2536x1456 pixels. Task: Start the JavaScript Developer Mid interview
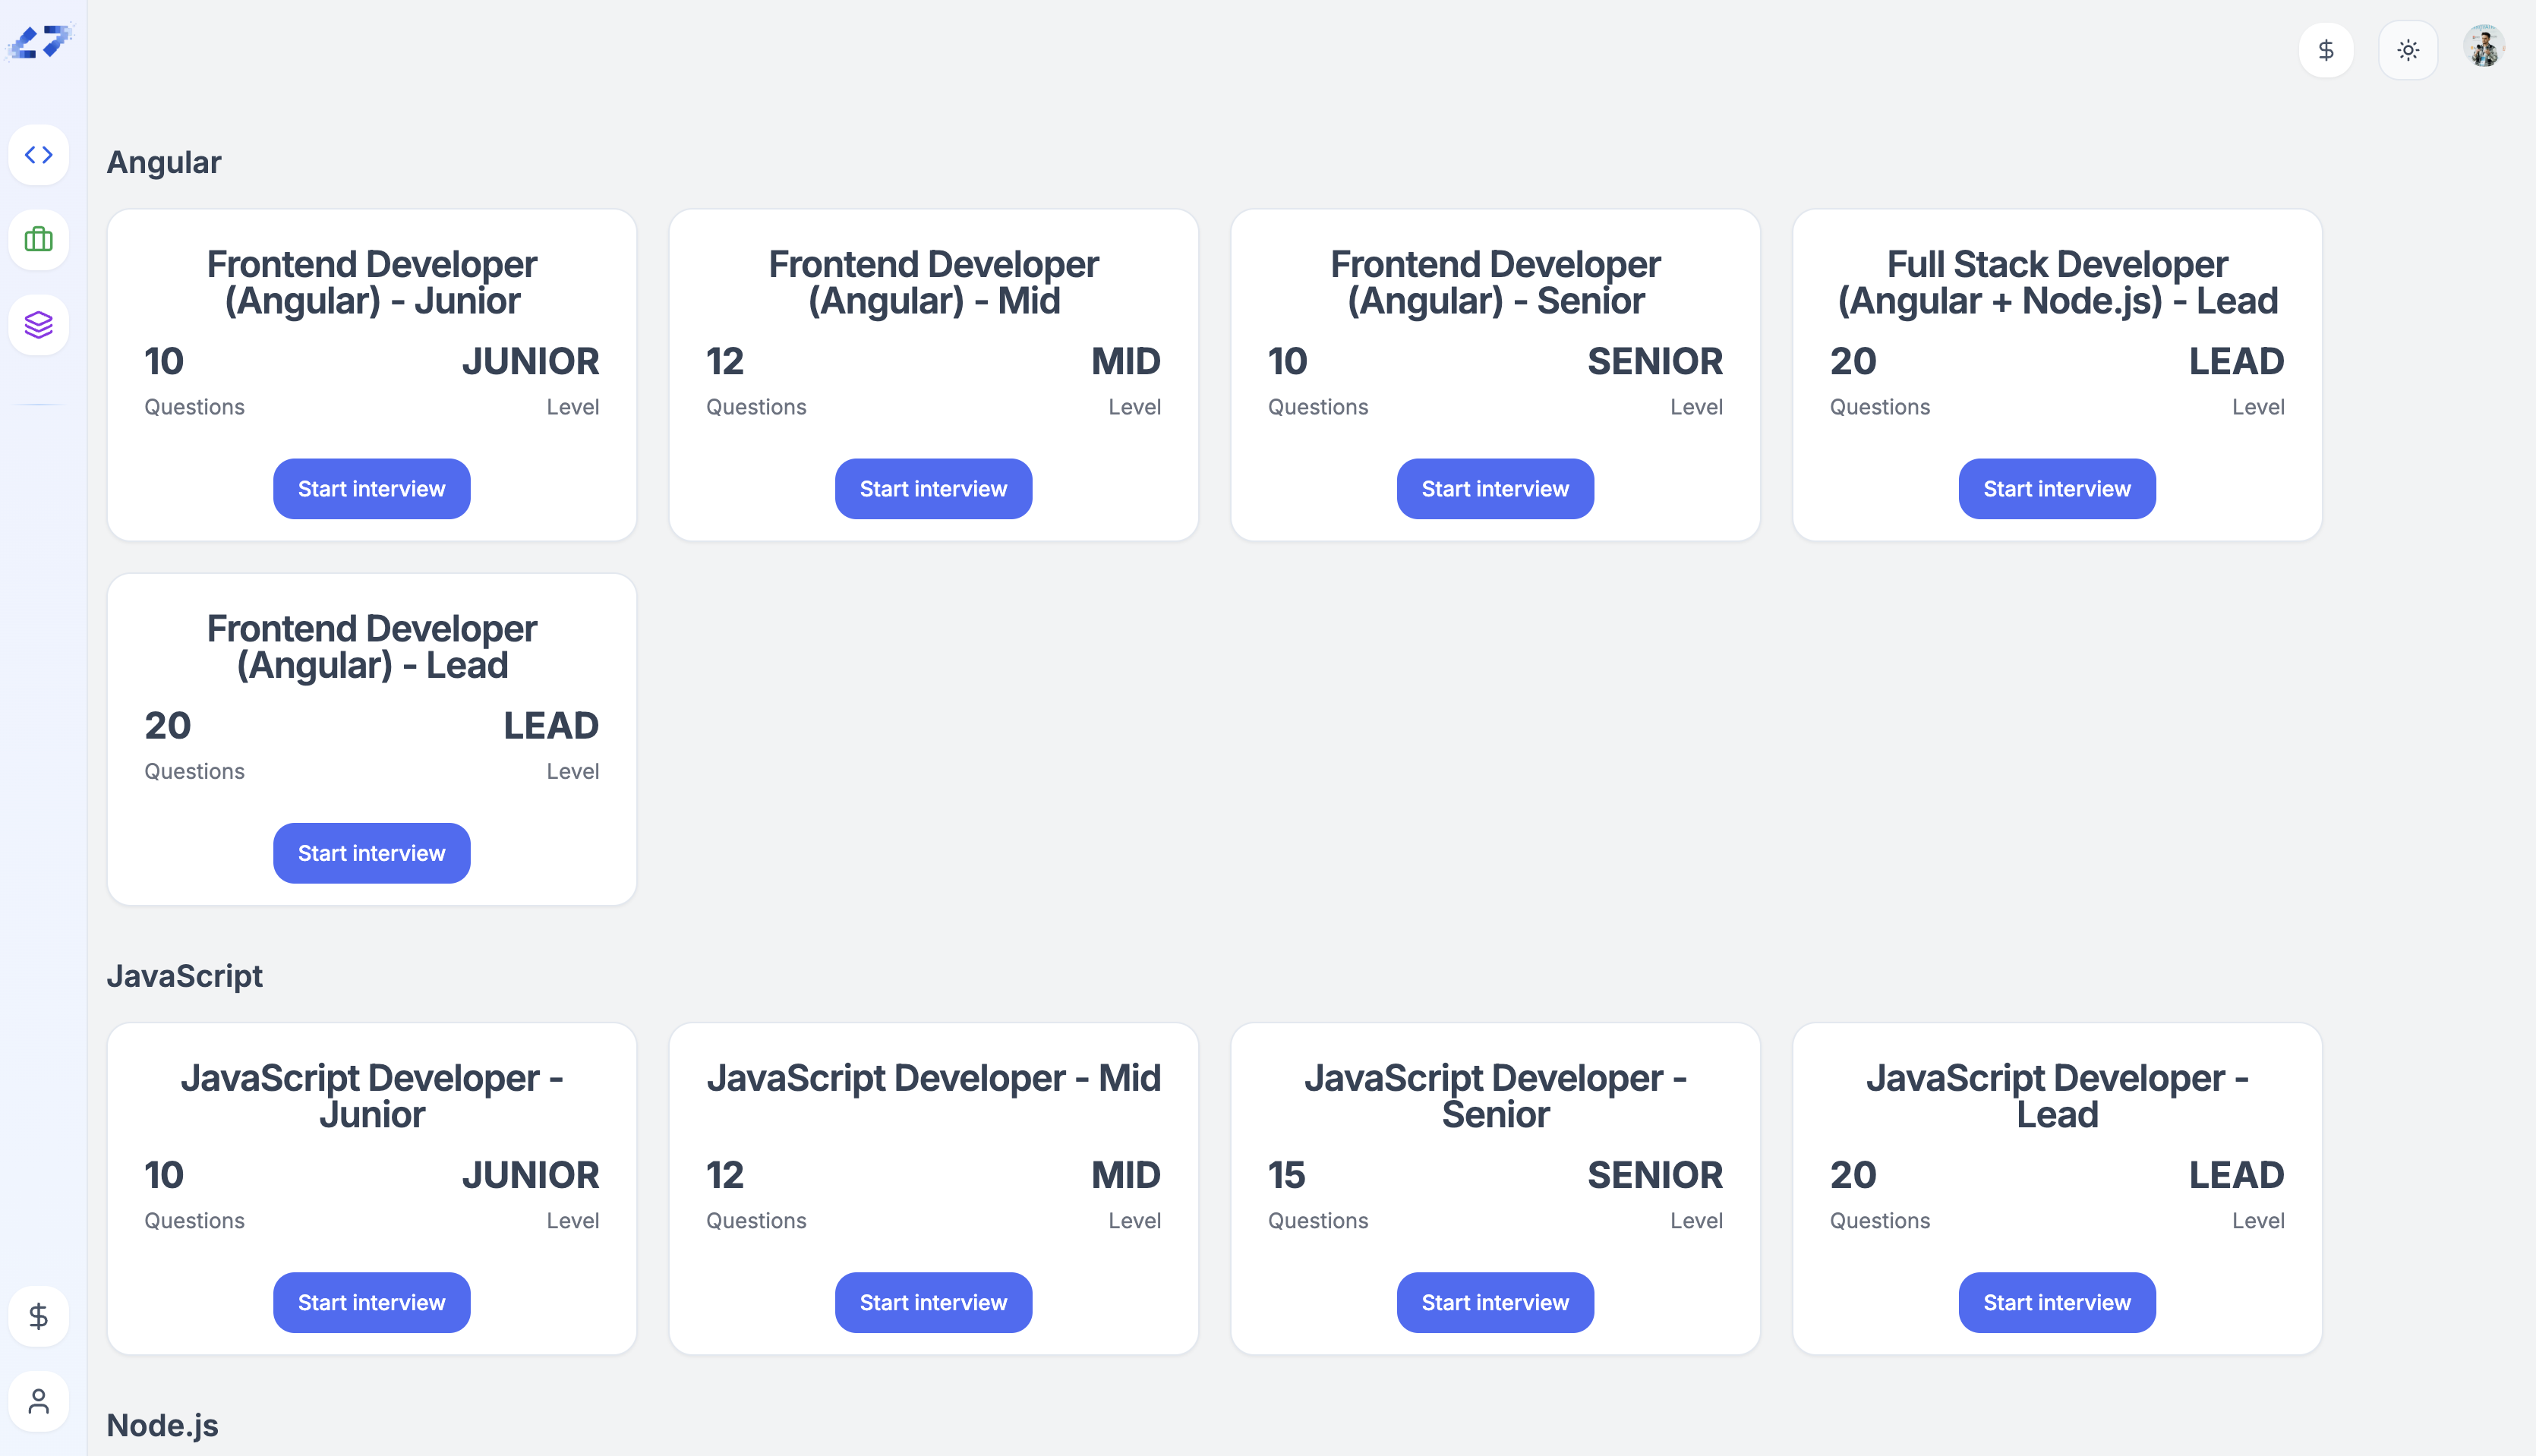point(933,1302)
